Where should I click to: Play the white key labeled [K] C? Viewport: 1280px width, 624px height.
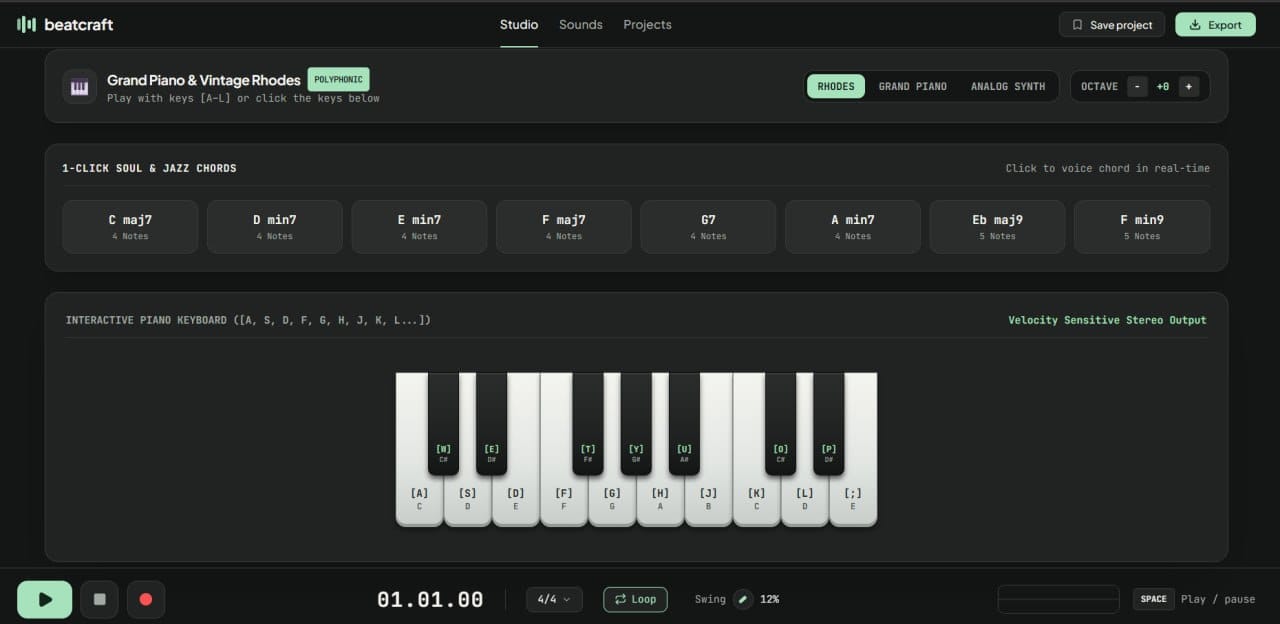(x=757, y=498)
